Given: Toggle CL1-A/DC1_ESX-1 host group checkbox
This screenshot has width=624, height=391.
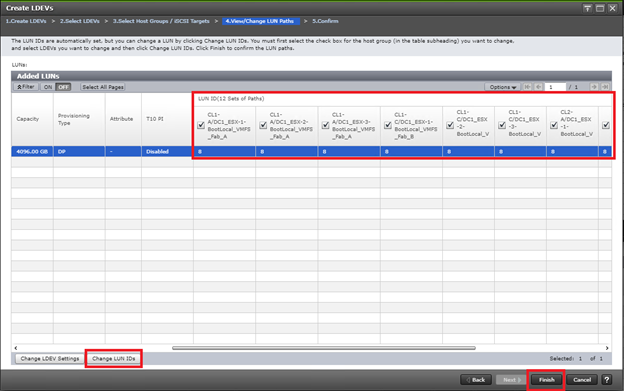Looking at the screenshot, I should coord(201,125).
